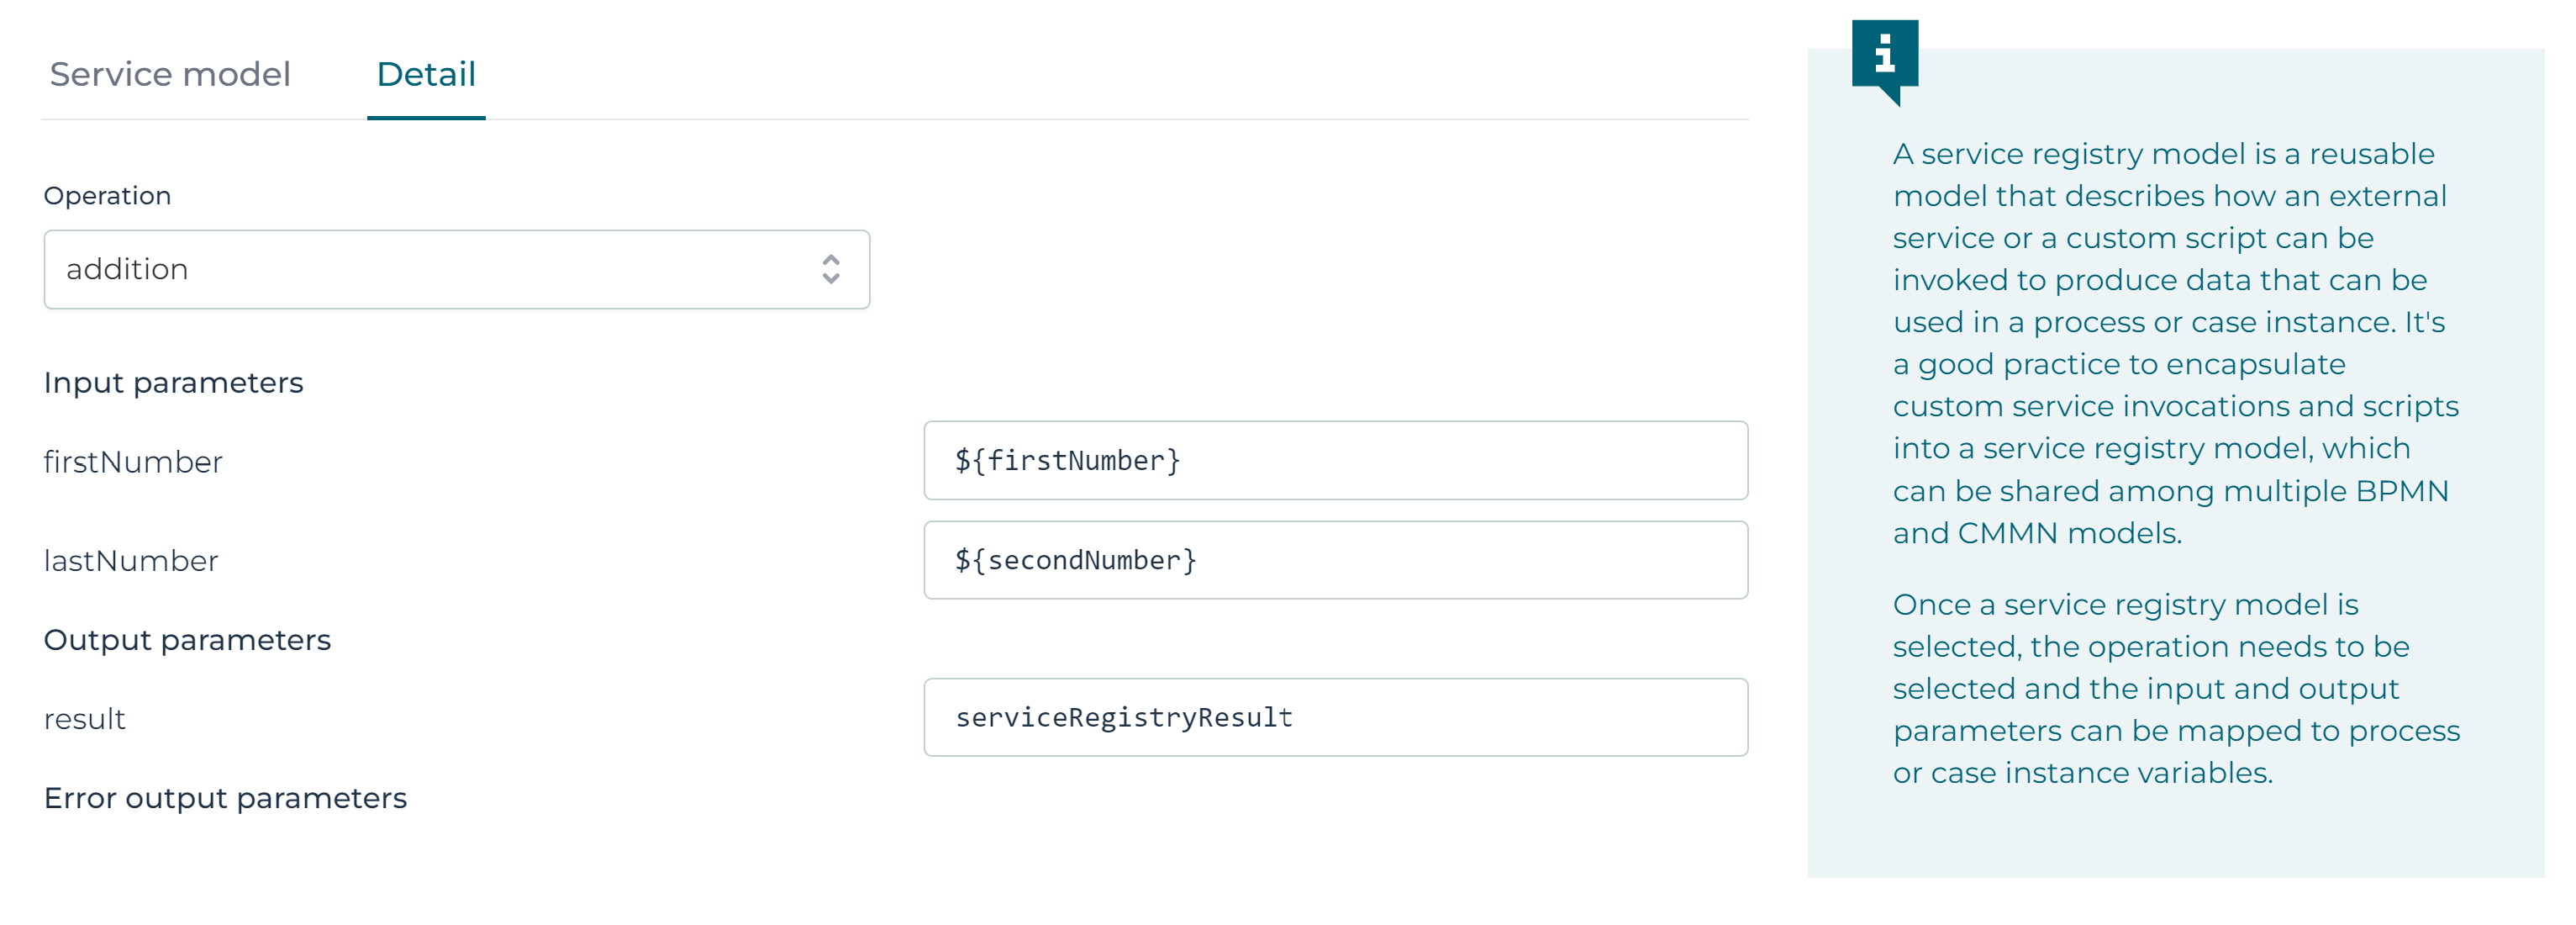Open the Operation dropdown showing addition

456,269
